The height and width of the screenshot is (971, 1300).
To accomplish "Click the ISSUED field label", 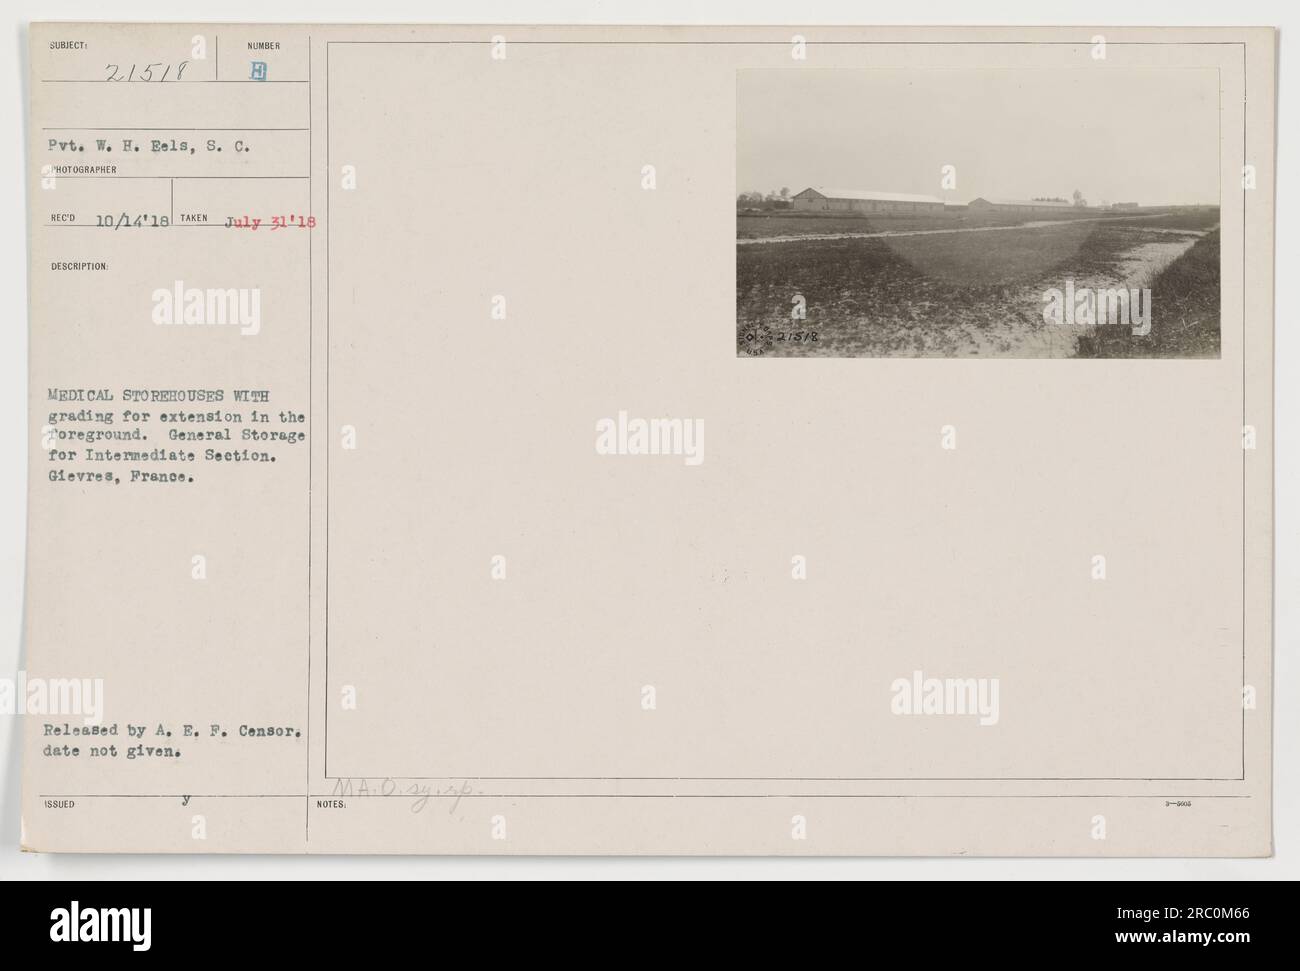I will point(56,802).
